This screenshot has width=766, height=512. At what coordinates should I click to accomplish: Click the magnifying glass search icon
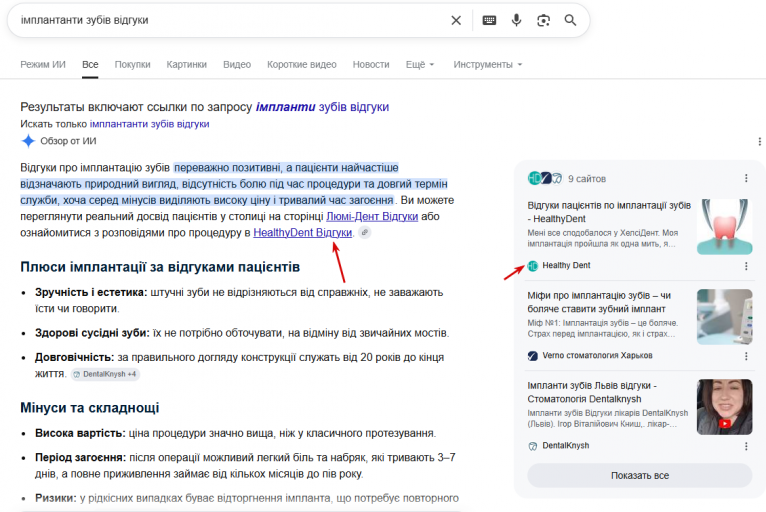point(570,20)
